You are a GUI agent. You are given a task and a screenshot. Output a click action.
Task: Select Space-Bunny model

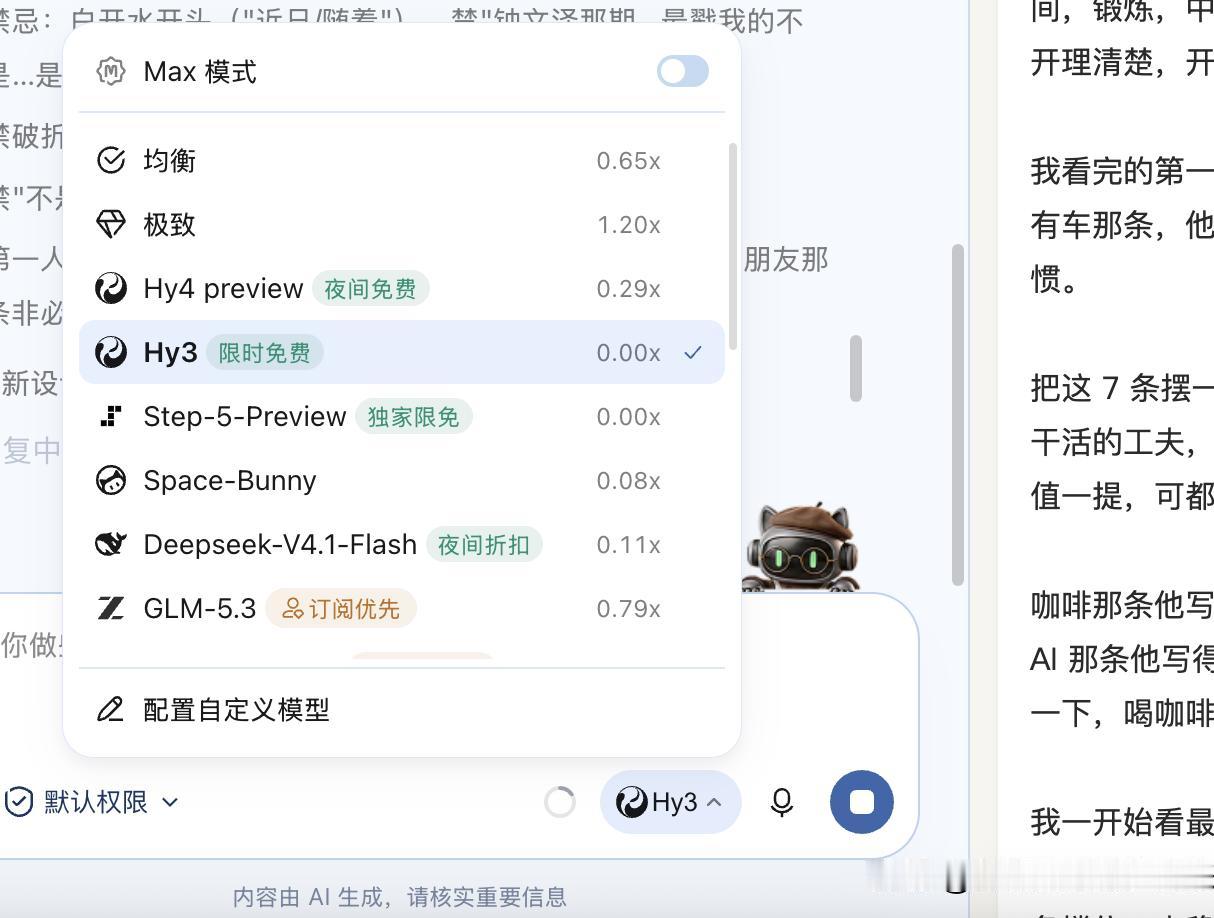tap(402, 480)
